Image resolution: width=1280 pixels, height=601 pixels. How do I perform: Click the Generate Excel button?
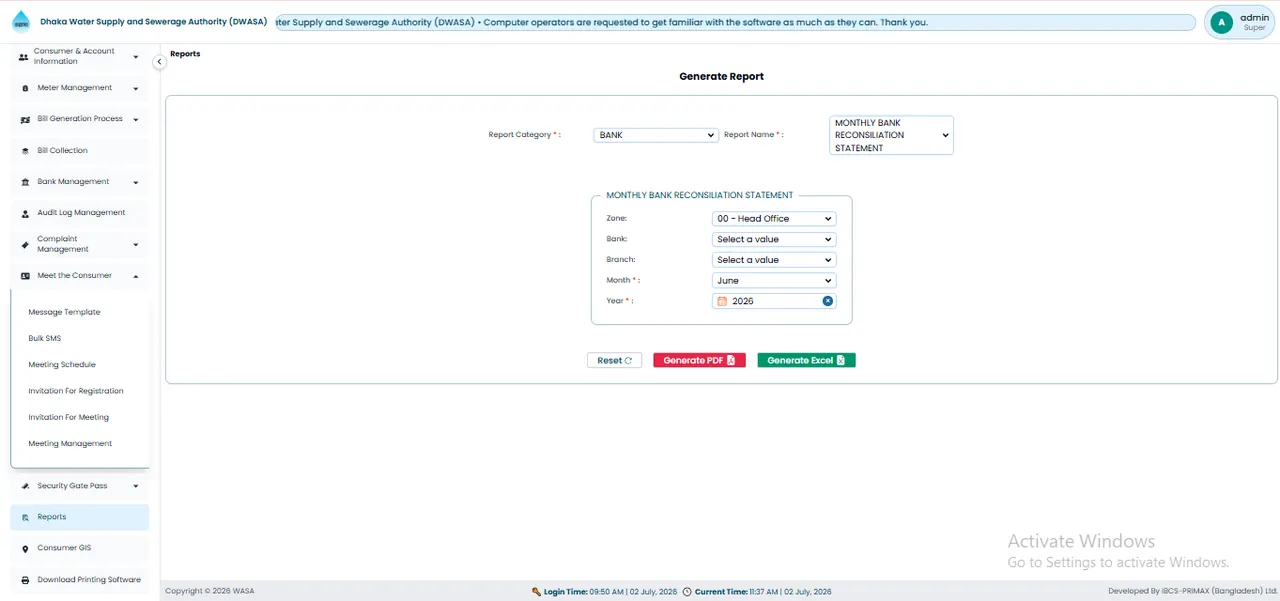click(806, 360)
